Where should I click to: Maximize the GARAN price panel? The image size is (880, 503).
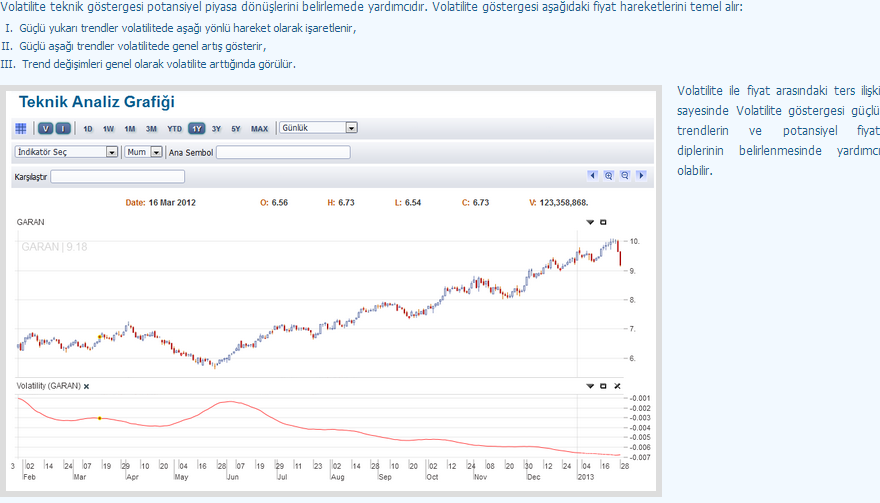[603, 222]
